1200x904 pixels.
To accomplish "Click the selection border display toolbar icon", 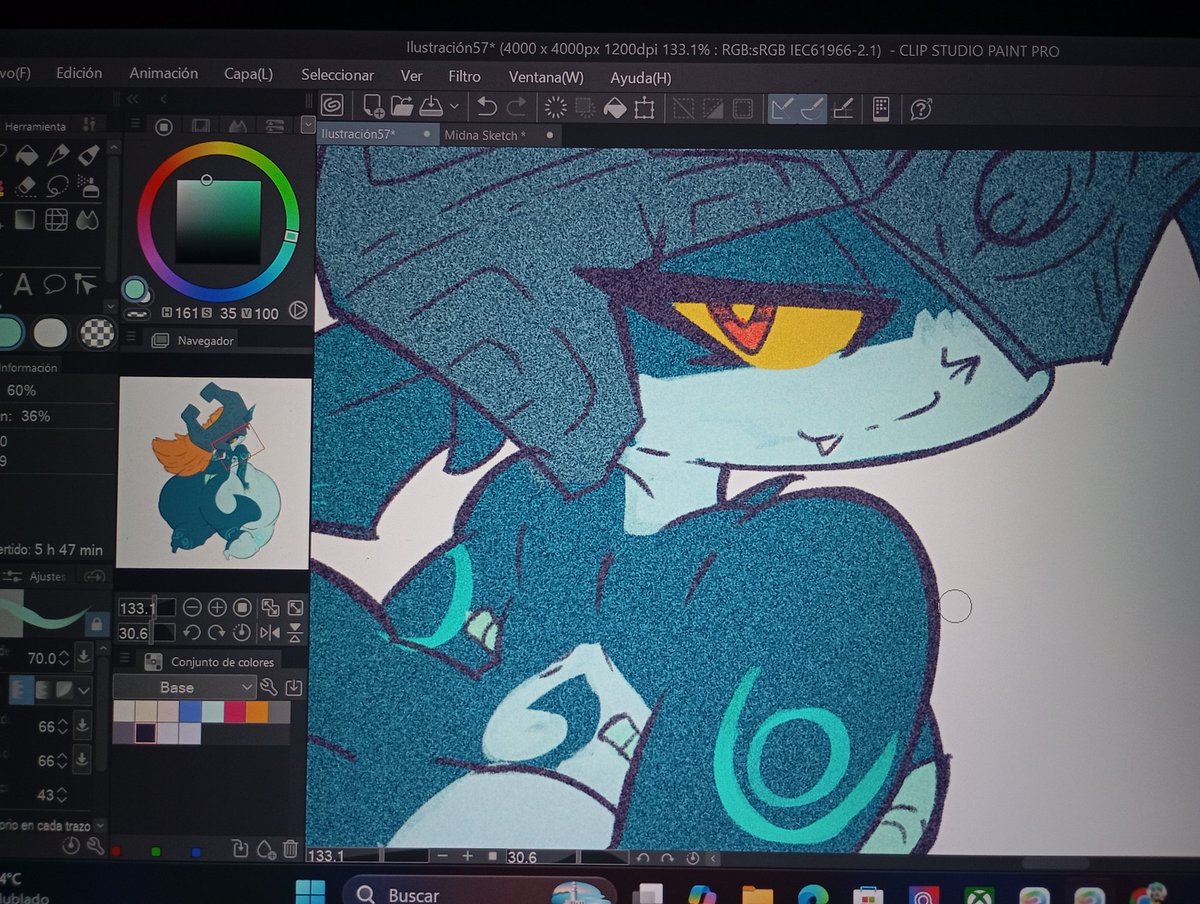I will [x=742, y=108].
